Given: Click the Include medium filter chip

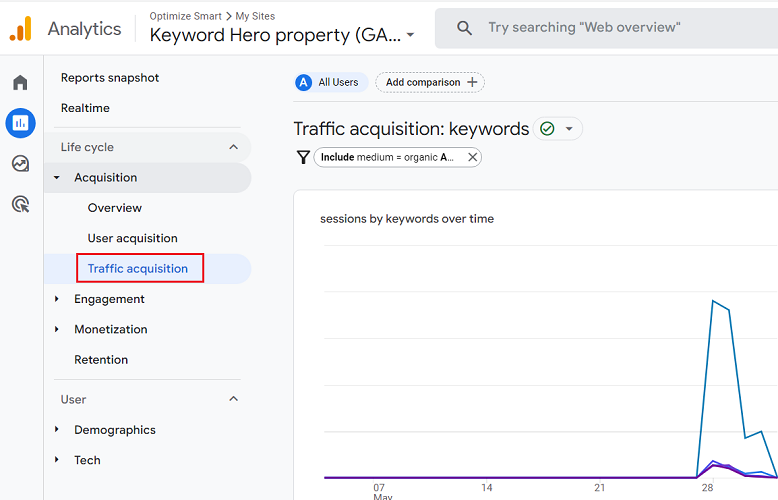Looking at the screenshot, I should click(x=397, y=157).
